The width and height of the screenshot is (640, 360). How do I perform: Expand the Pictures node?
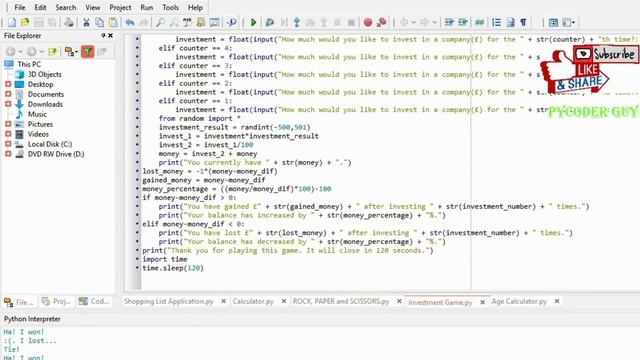8,124
